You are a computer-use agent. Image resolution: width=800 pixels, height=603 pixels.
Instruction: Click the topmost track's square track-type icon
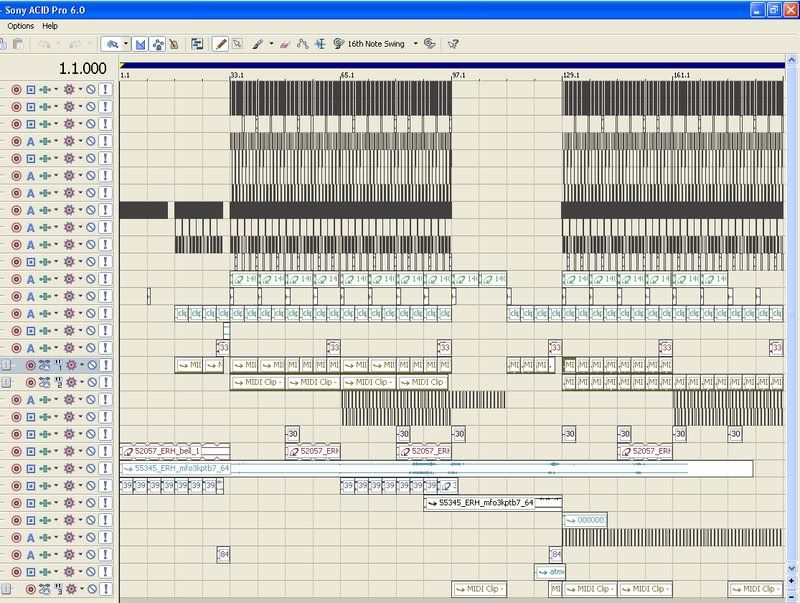coord(31,89)
